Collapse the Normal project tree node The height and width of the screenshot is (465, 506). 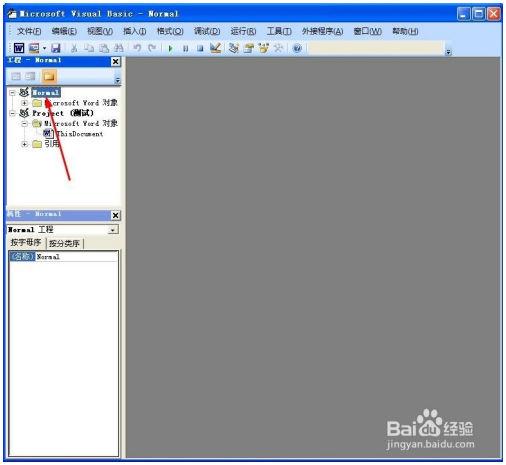(12, 93)
